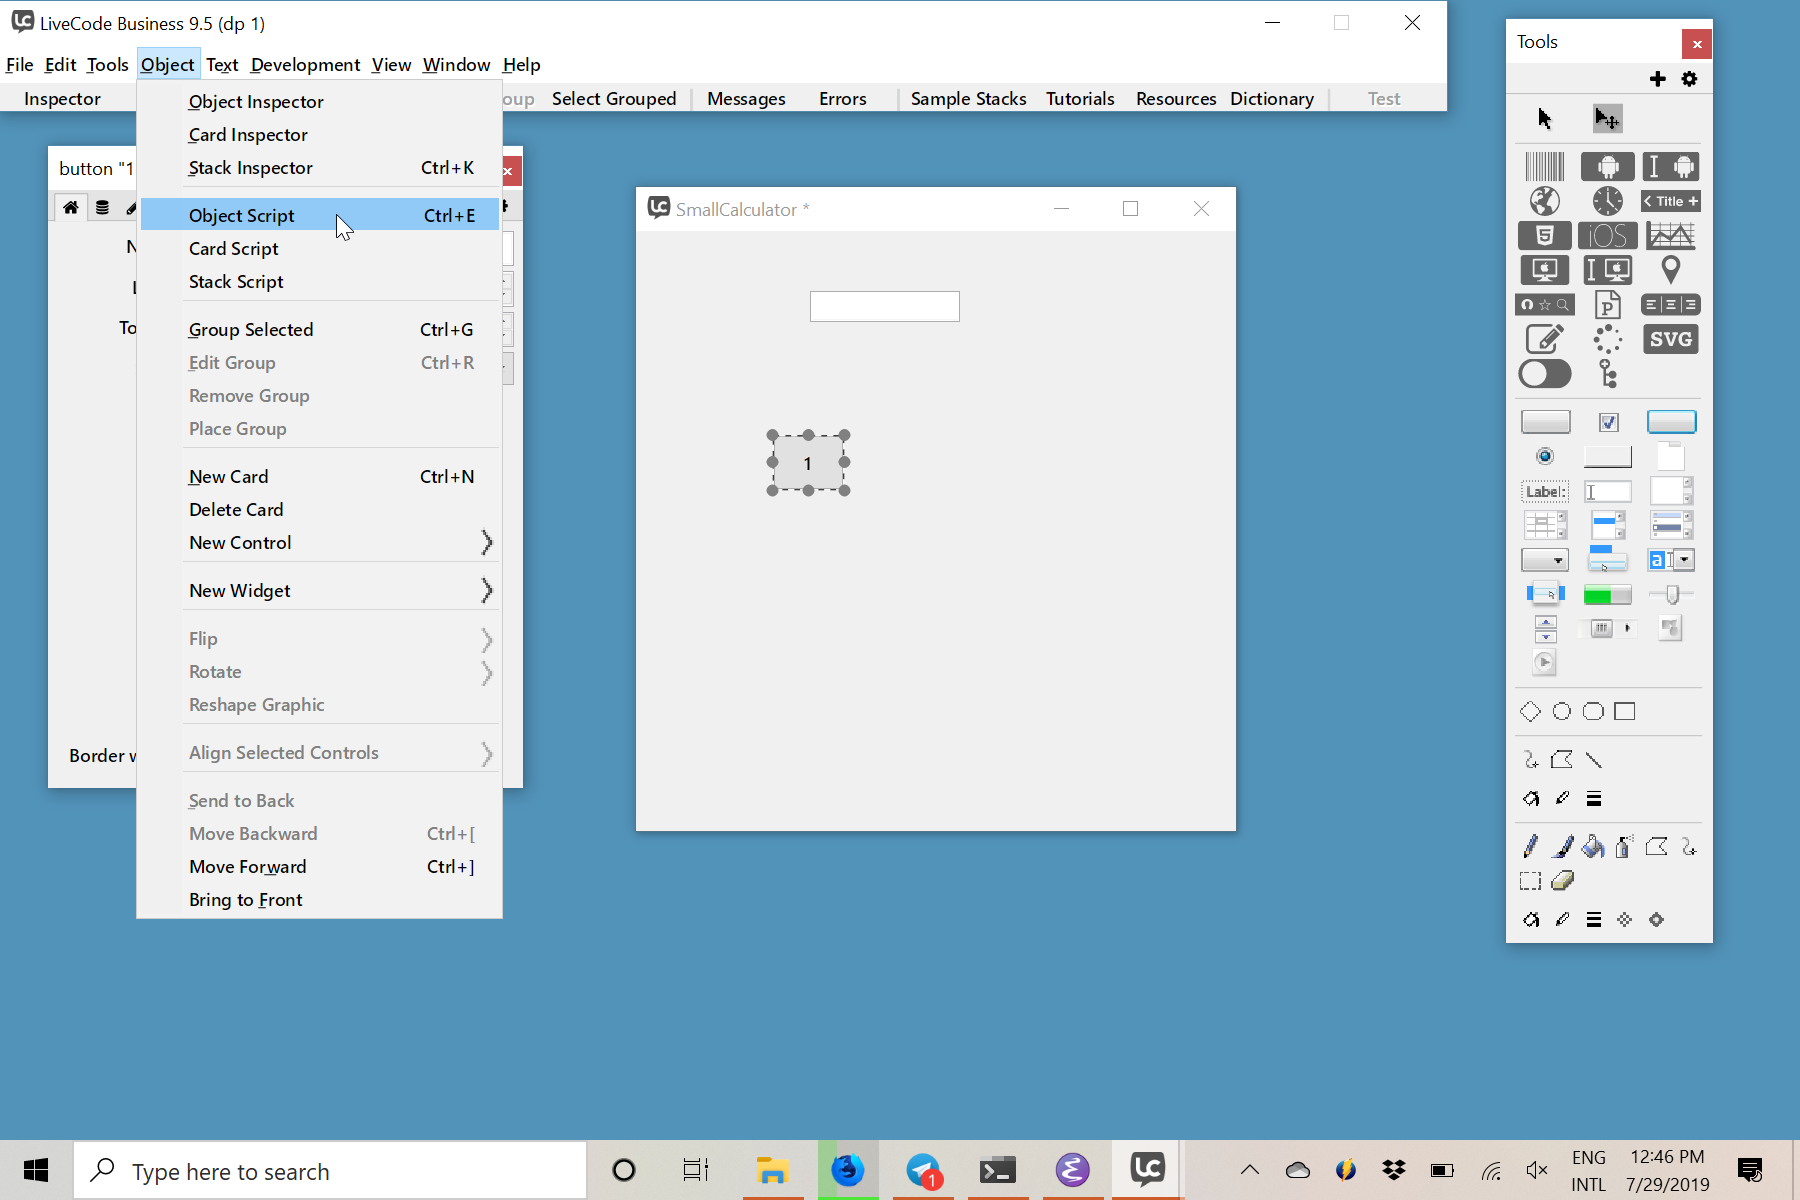Open the Errors toolbar button

tap(842, 98)
